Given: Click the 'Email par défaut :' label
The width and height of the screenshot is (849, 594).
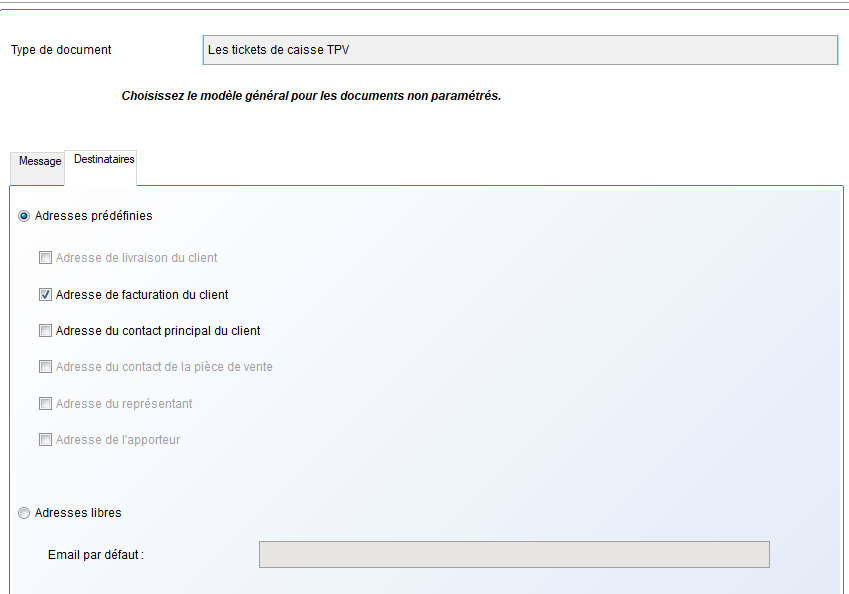Looking at the screenshot, I should point(96,555).
